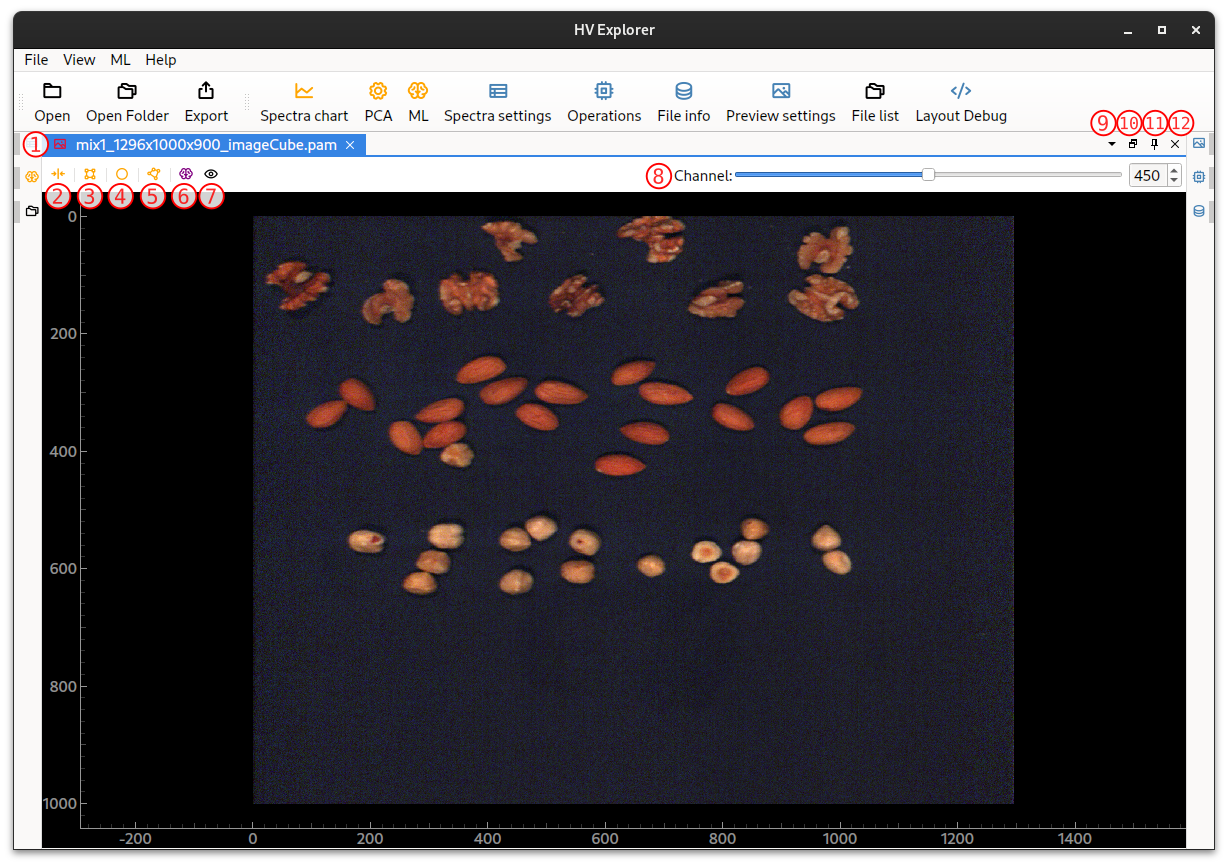
Task: Open the Spectra chart panel
Action: (304, 103)
